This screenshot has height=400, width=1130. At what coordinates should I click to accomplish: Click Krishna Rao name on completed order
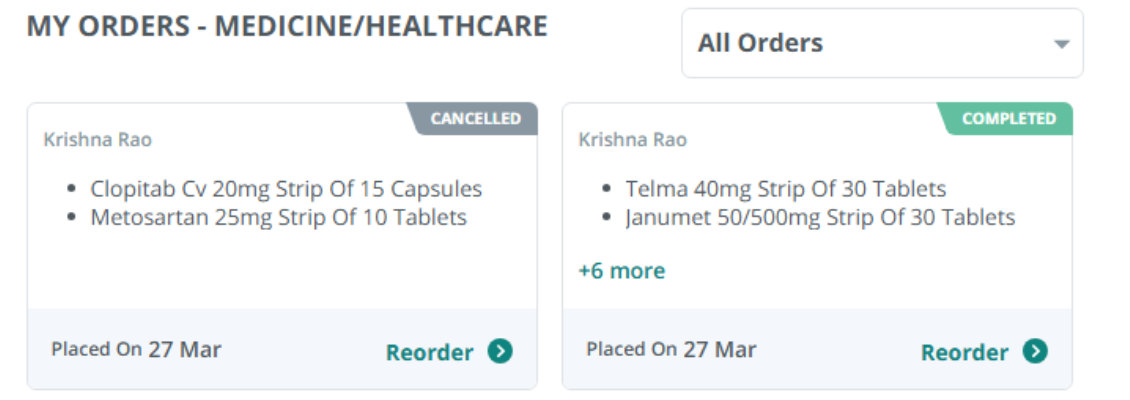(633, 140)
